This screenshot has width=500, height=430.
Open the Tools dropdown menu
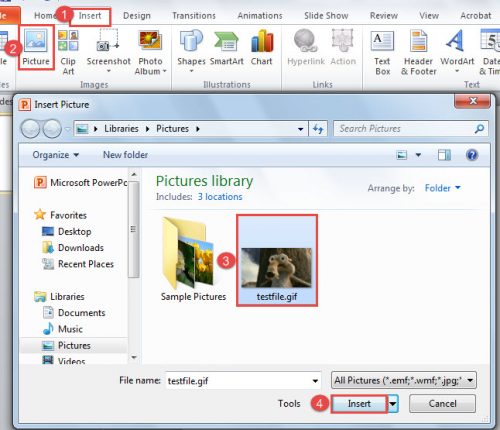pyautogui.click(x=289, y=404)
